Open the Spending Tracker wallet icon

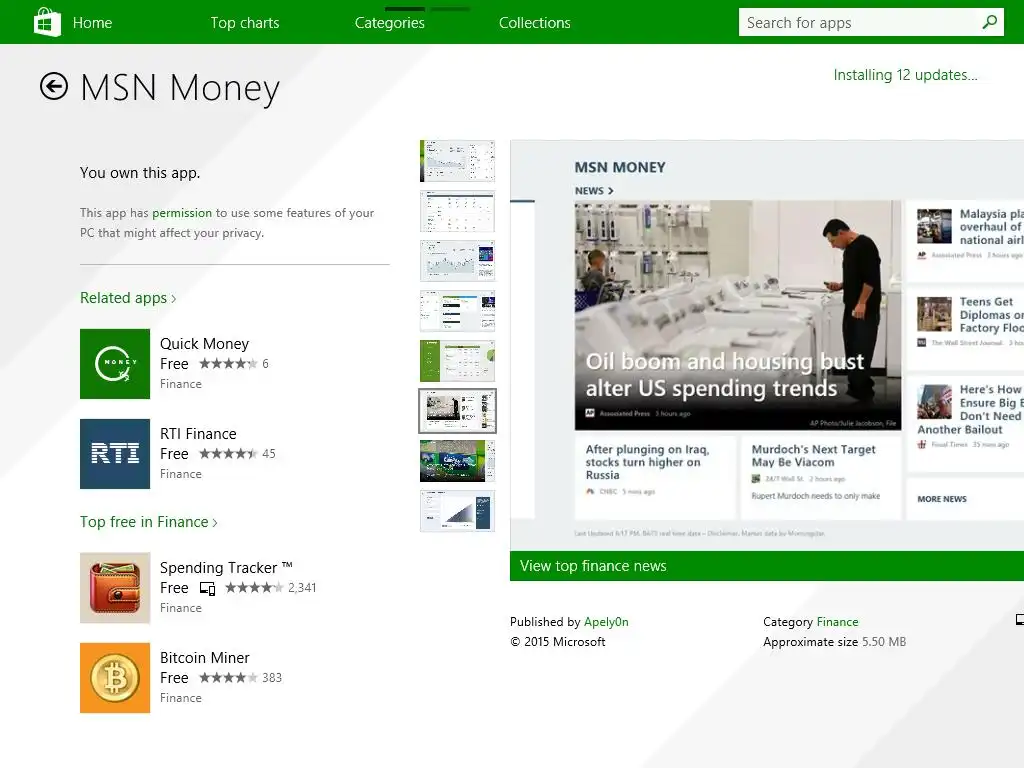tap(115, 588)
